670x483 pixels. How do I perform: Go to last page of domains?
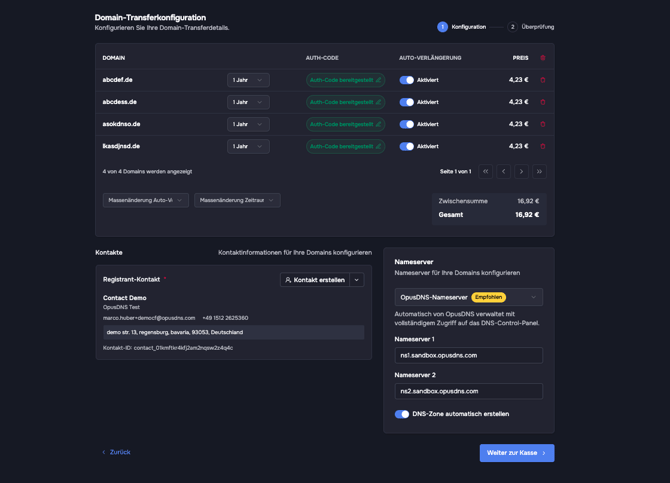coord(539,171)
